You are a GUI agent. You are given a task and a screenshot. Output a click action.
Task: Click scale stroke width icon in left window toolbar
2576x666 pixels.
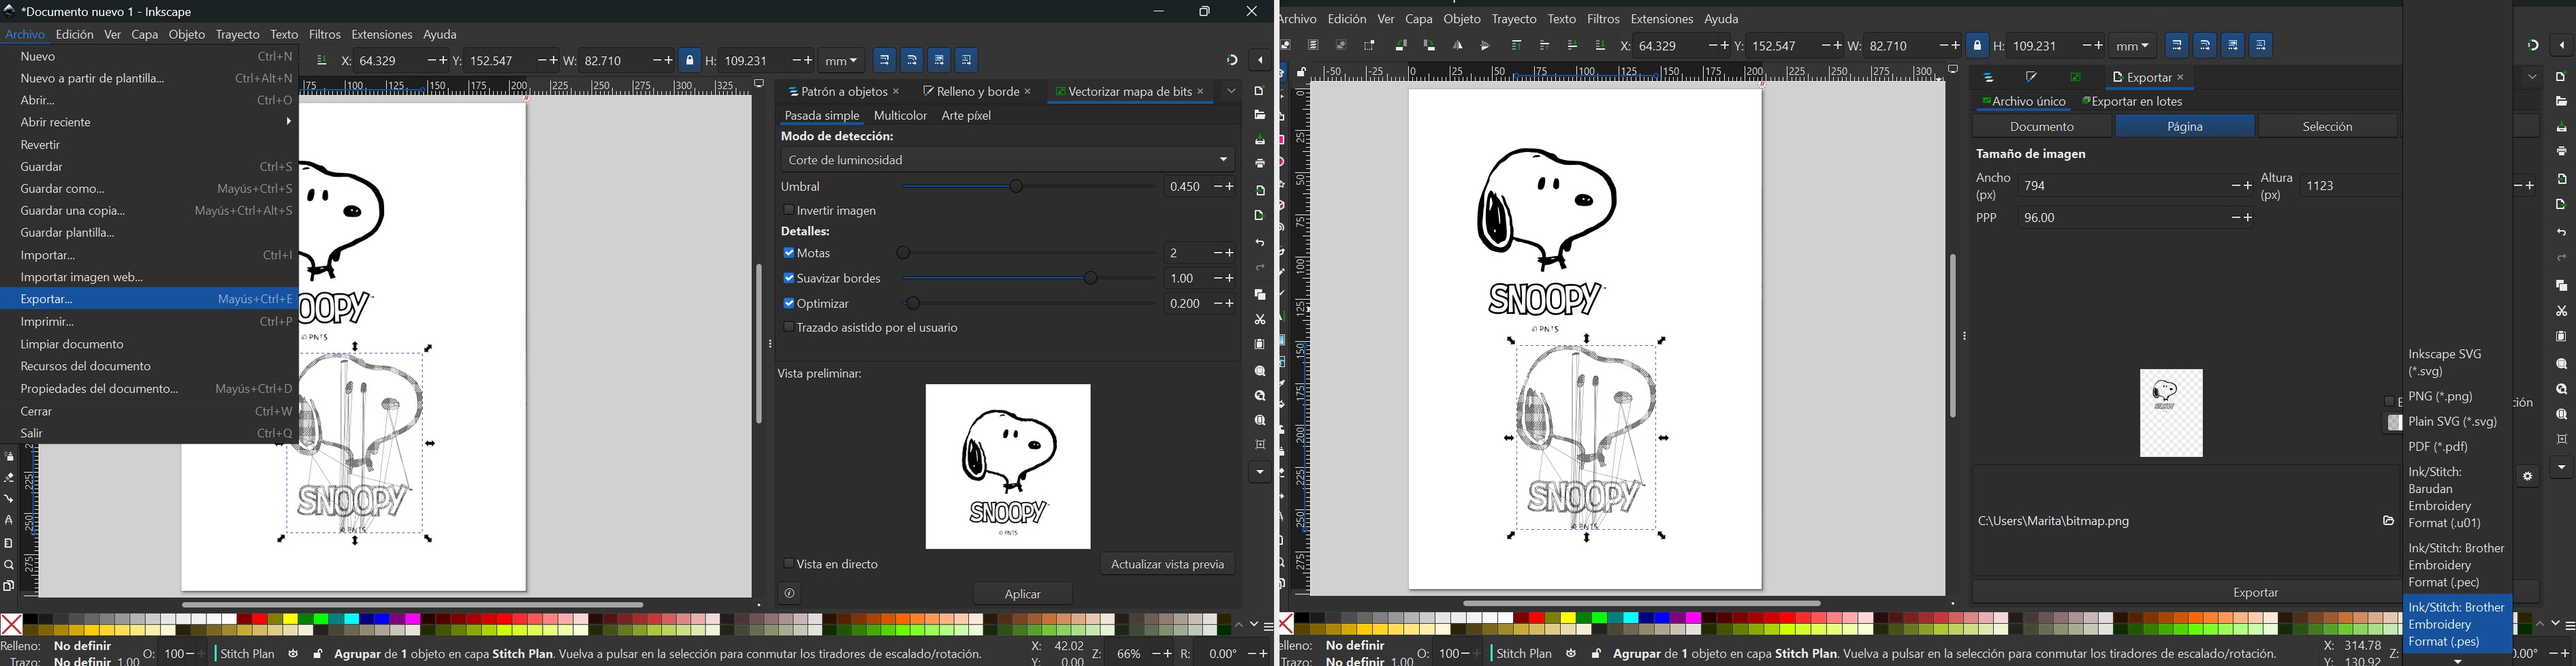884,60
